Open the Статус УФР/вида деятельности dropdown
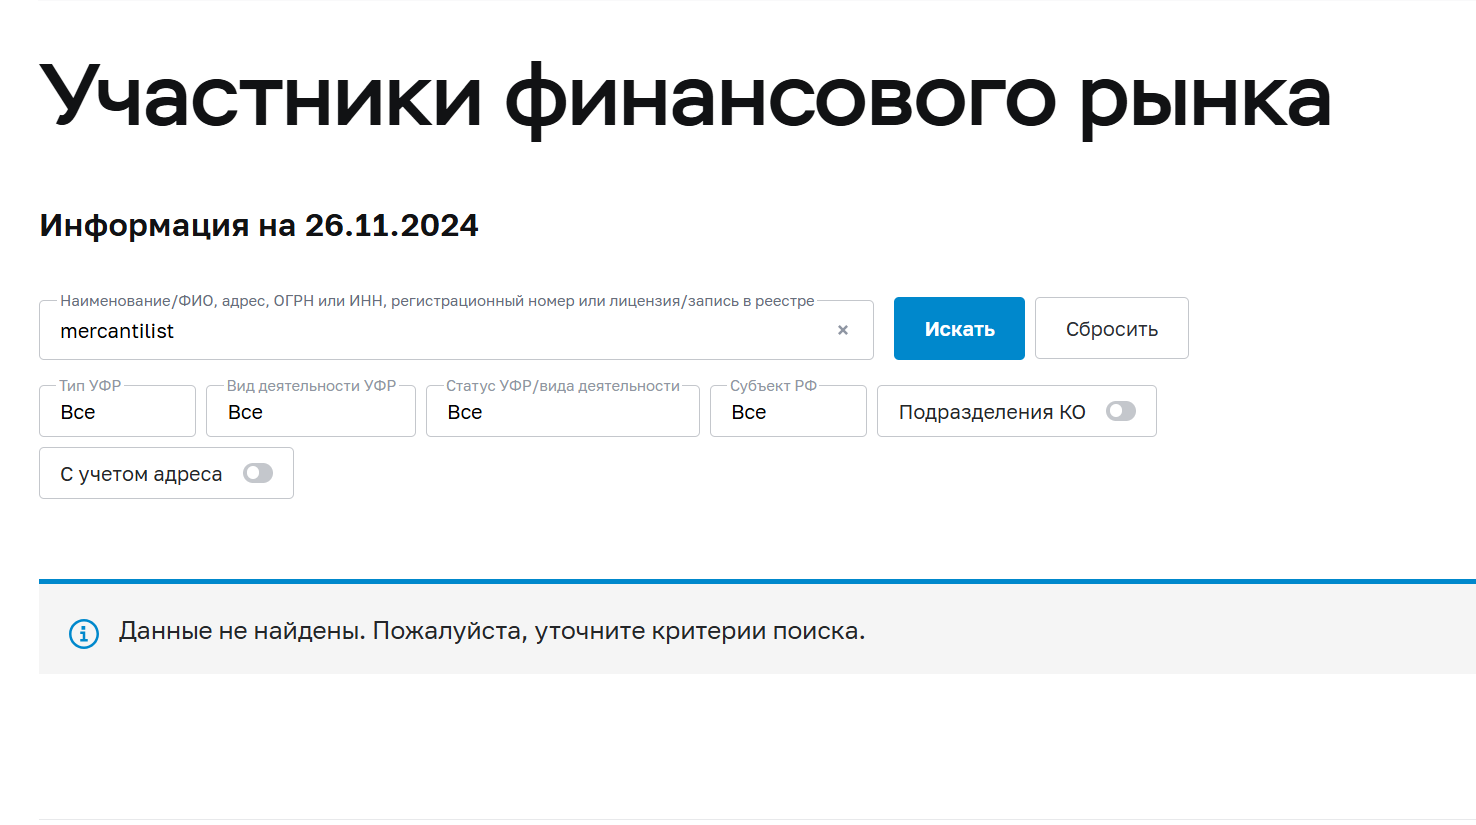 563,412
